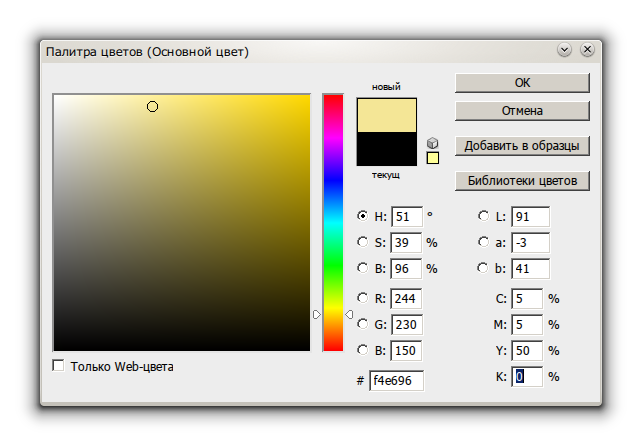Image resolution: width=642 pixels, height=446 pixels.
Task: Select the L lightness radio button
Action: click(483, 215)
